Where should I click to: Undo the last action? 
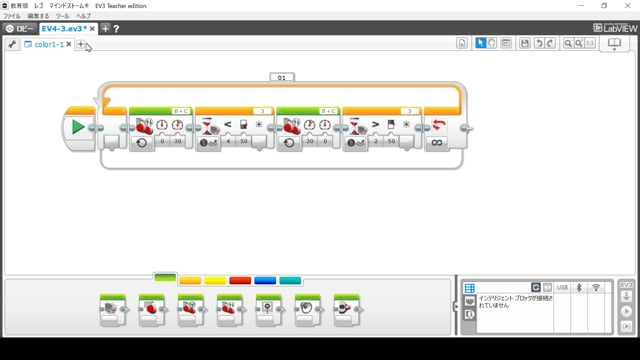(539, 43)
